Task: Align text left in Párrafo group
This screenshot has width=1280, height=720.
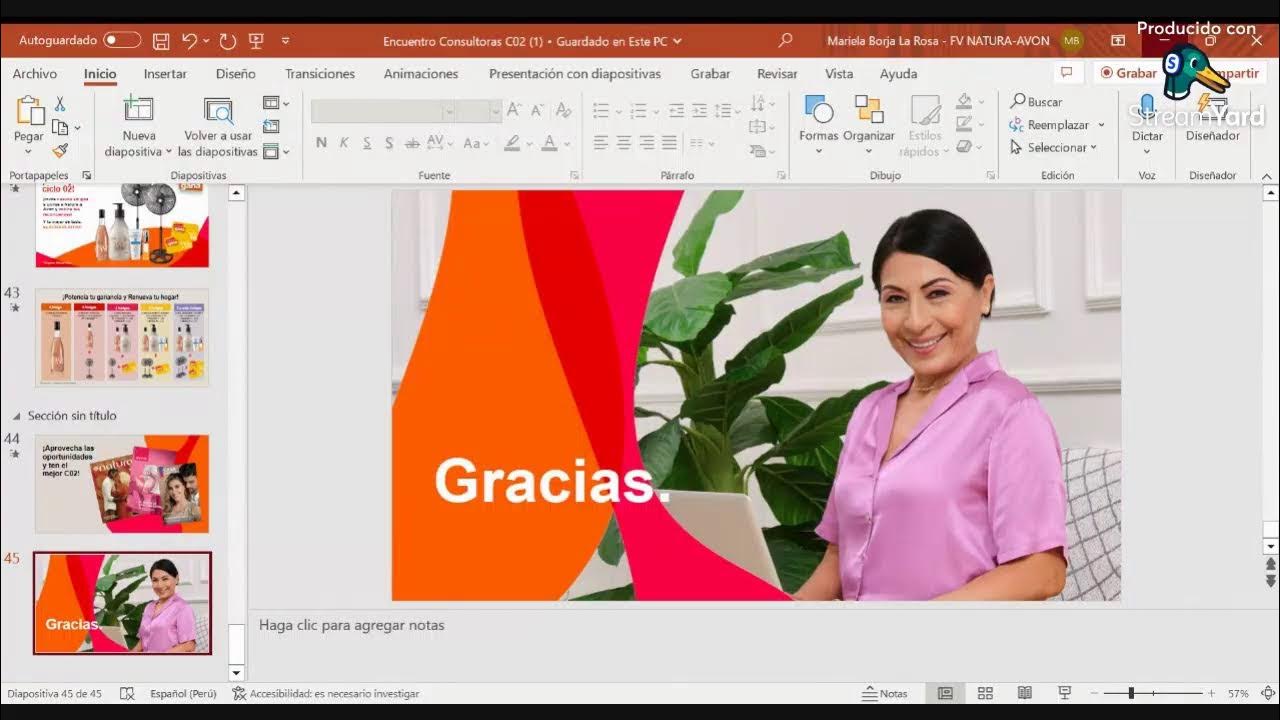Action: pyautogui.click(x=600, y=143)
